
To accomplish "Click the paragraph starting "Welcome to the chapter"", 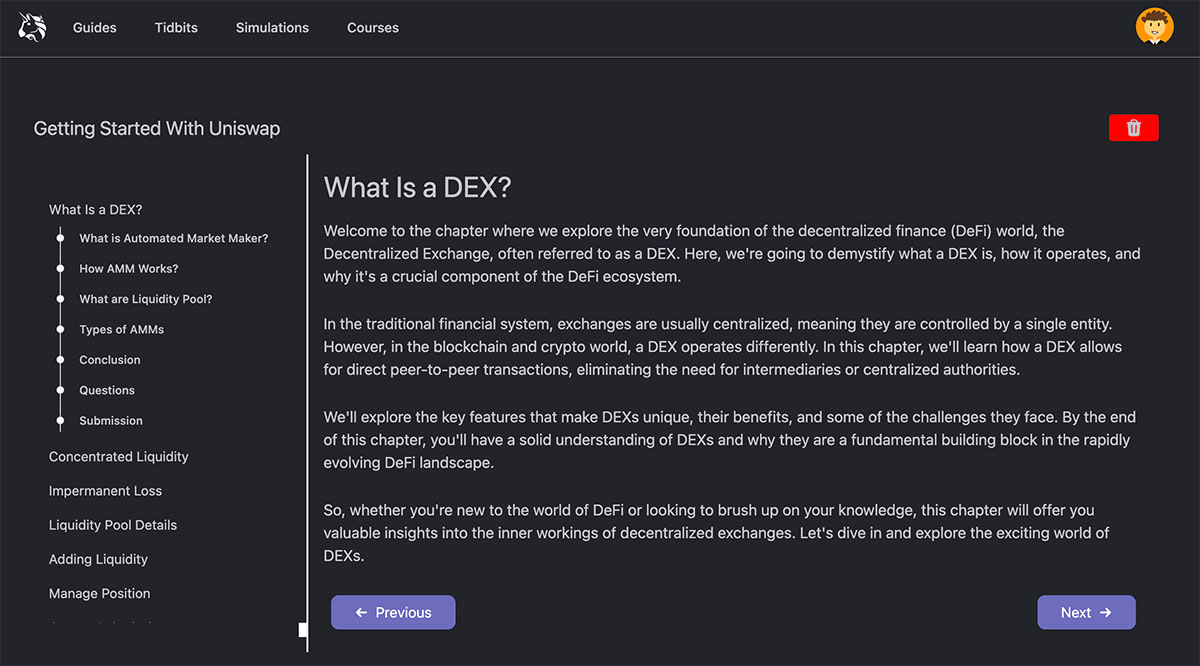I will 732,254.
